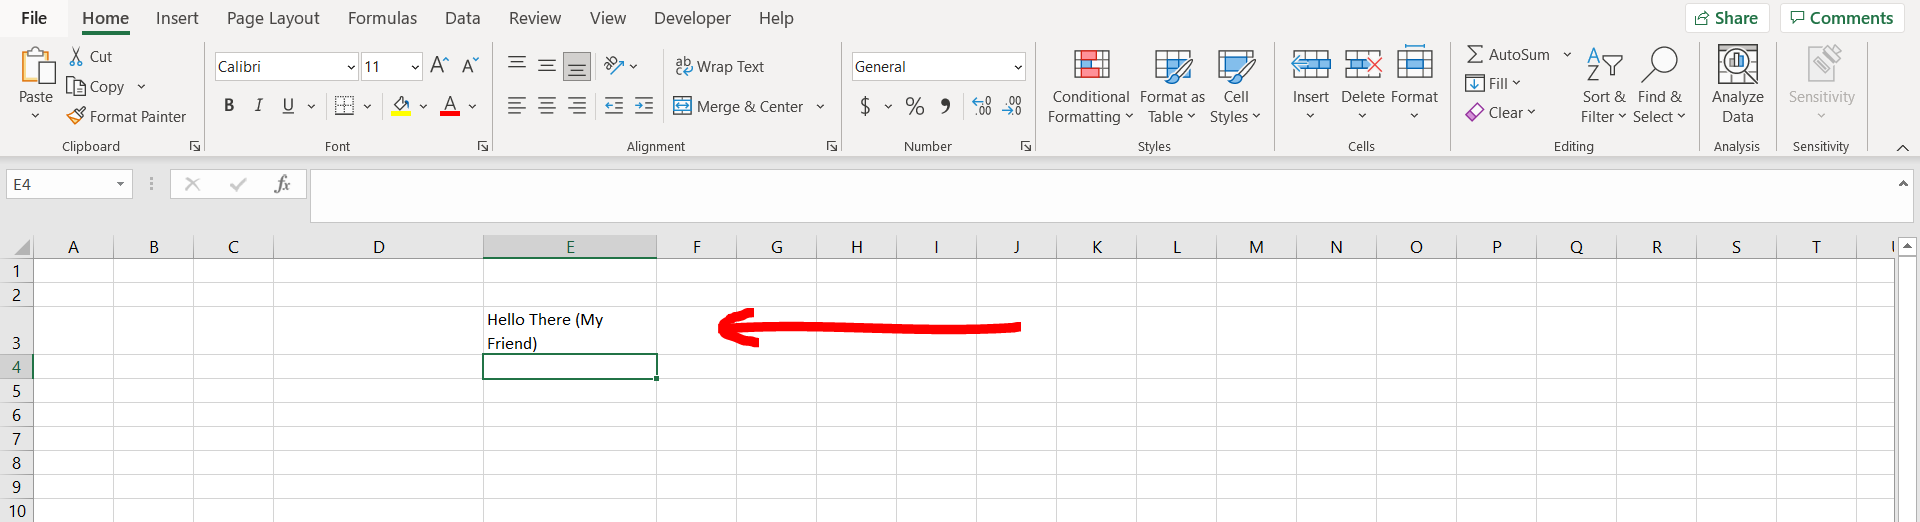The image size is (1920, 522).
Task: Open the Comments pane button
Action: (1841, 18)
